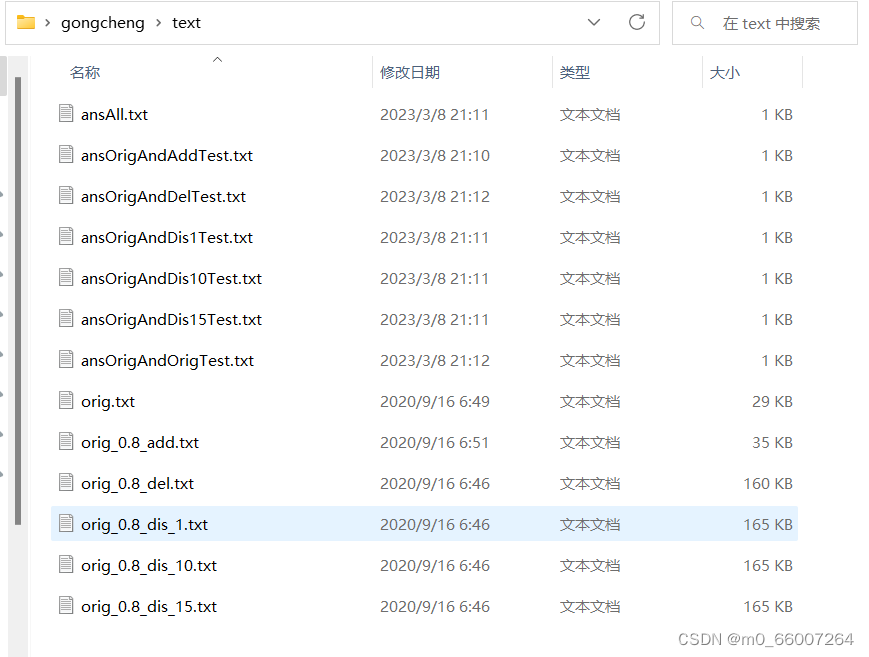This screenshot has width=869, height=657.
Task: Select file name ansOrigAndAddTest.txt
Action: [167, 156]
